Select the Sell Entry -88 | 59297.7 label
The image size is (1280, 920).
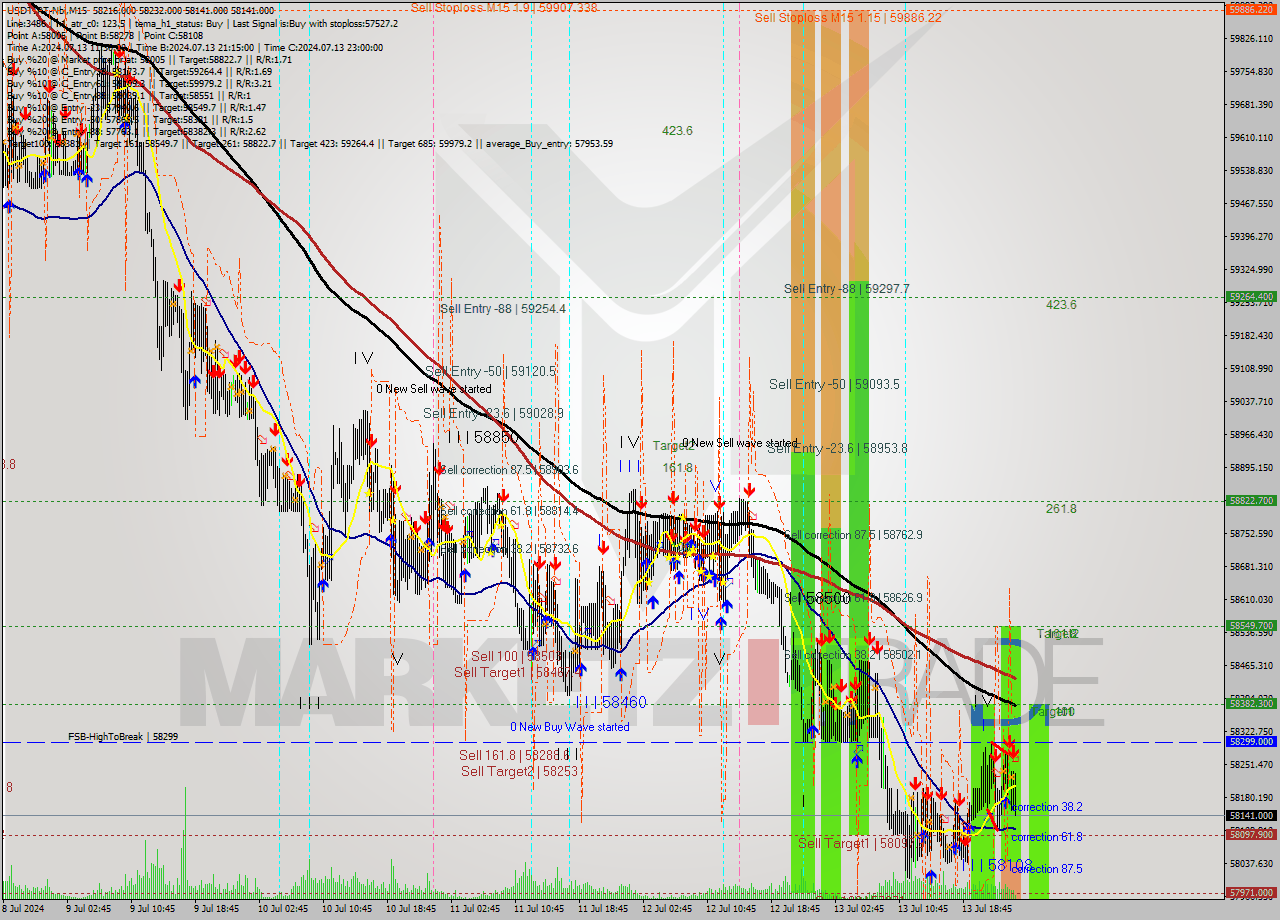coord(847,288)
